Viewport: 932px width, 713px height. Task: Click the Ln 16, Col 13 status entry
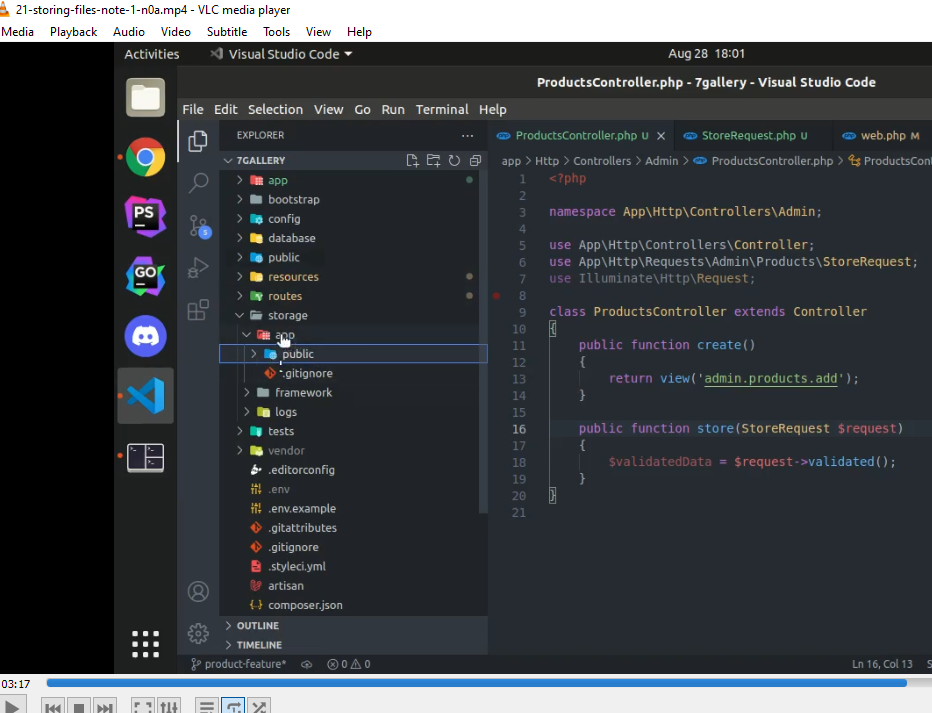pyautogui.click(x=882, y=664)
